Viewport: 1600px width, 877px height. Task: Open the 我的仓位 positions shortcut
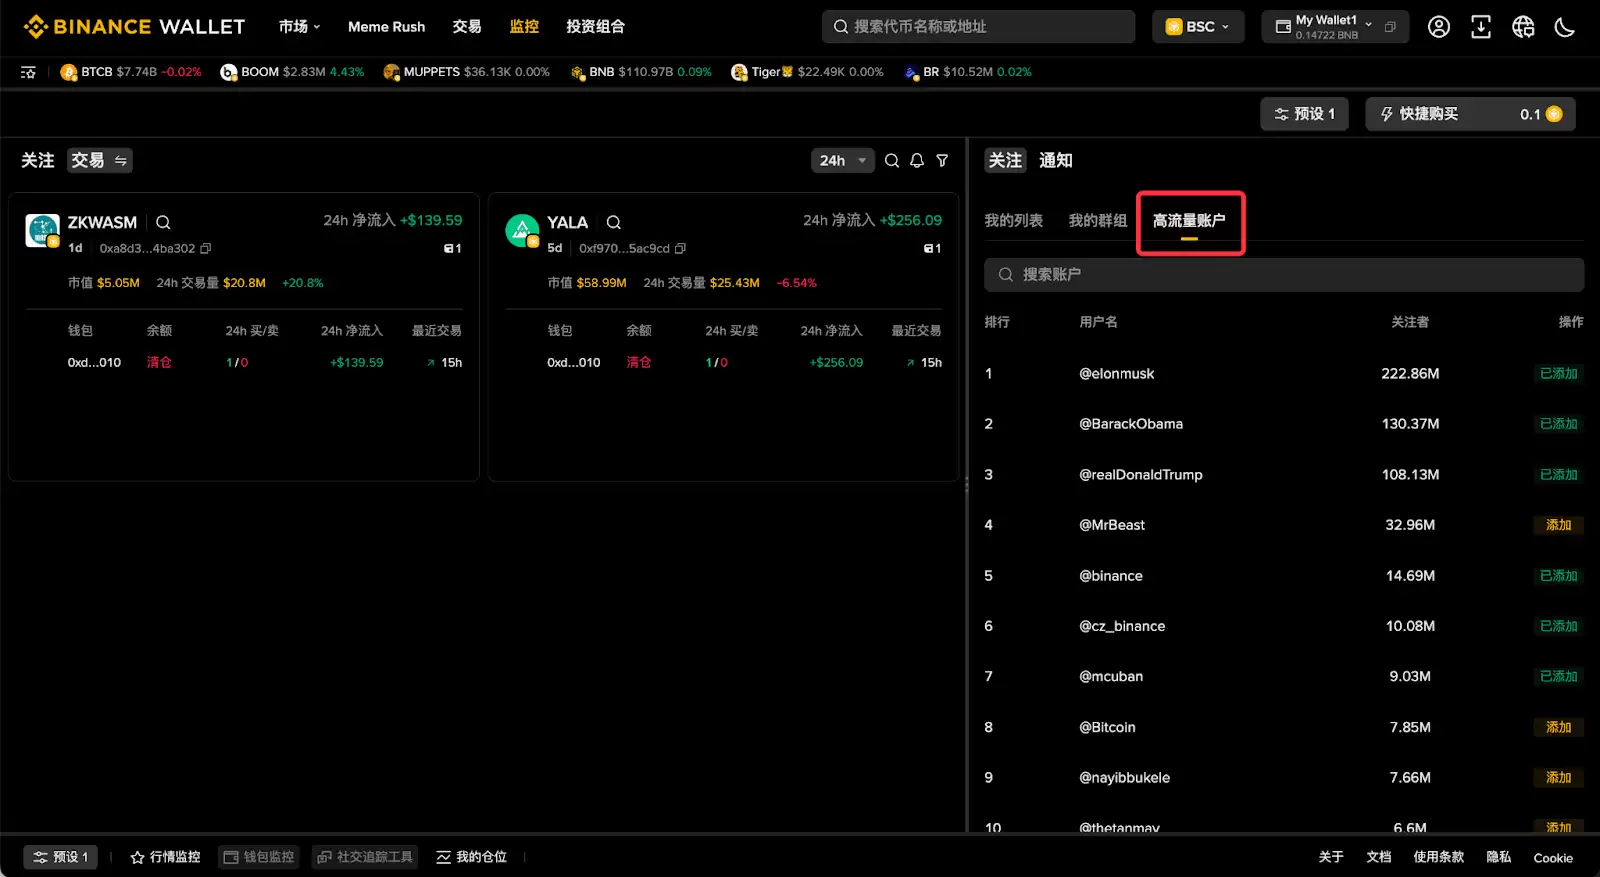click(472, 857)
